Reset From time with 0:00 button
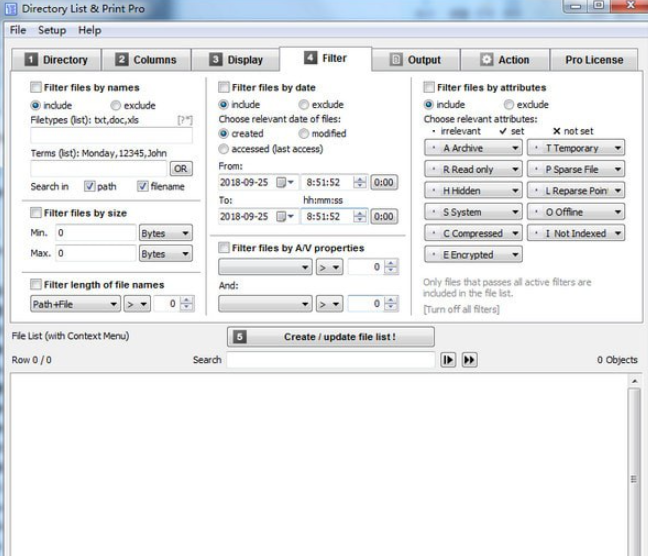The width and height of the screenshot is (648, 556). click(x=384, y=182)
